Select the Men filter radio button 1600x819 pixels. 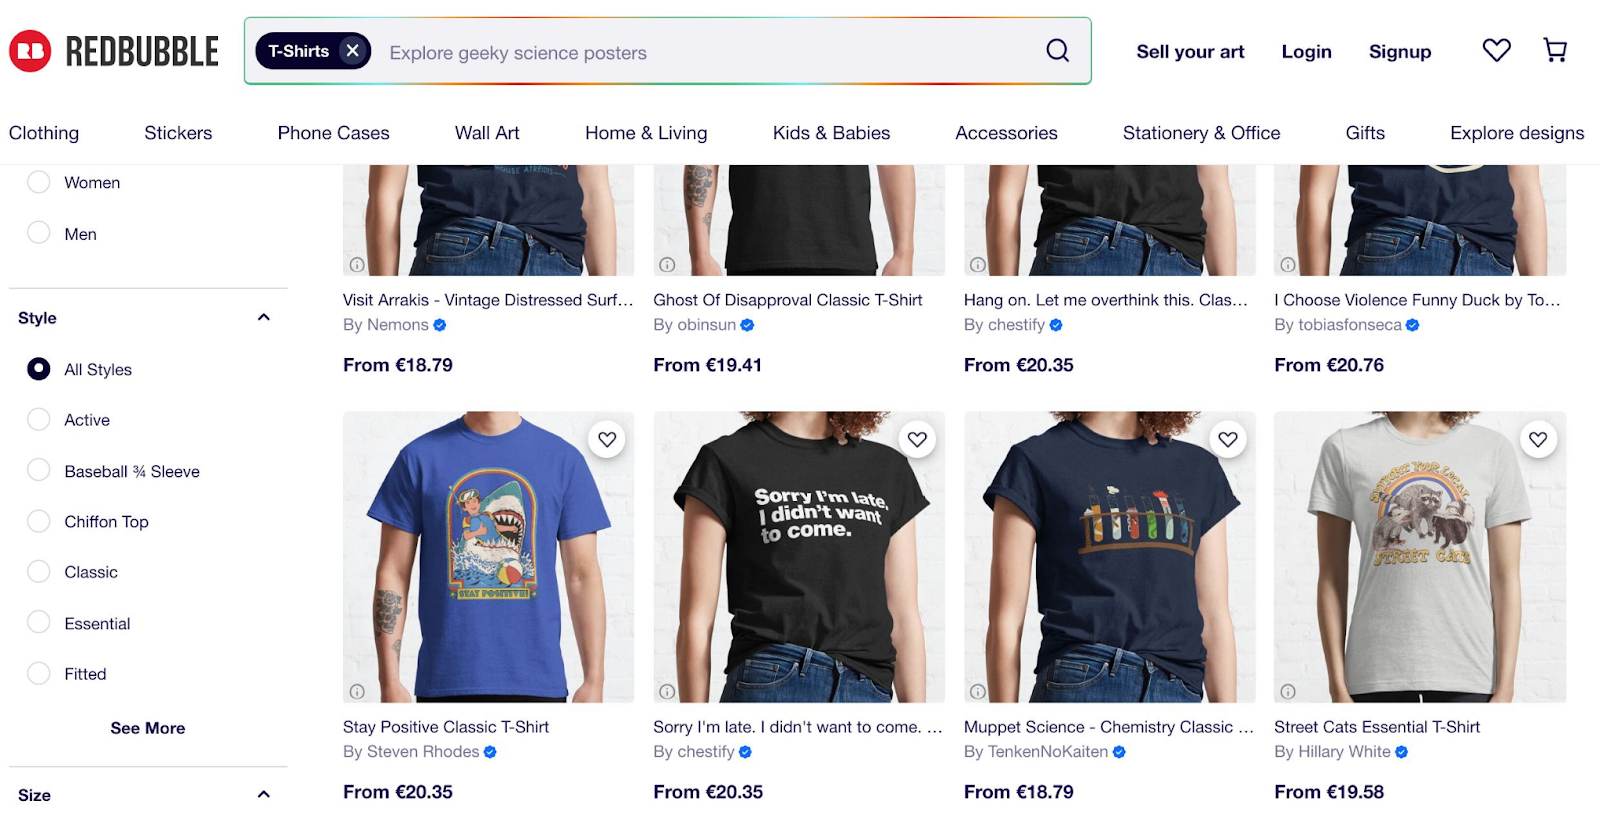coord(38,233)
